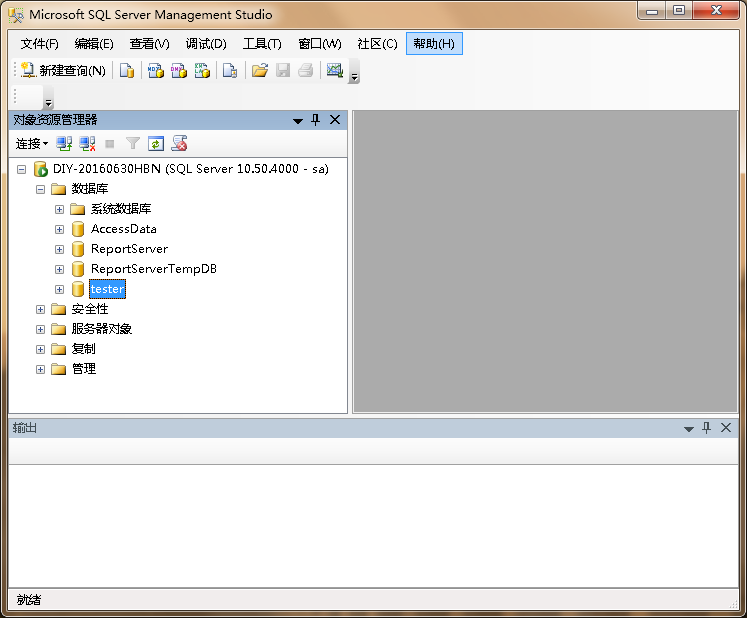Expand the tester database node
This screenshot has width=747, height=618.
click(59, 289)
